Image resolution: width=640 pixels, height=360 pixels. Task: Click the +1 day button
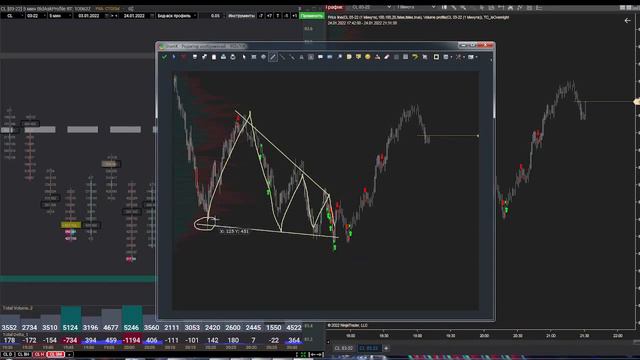(294, 16)
